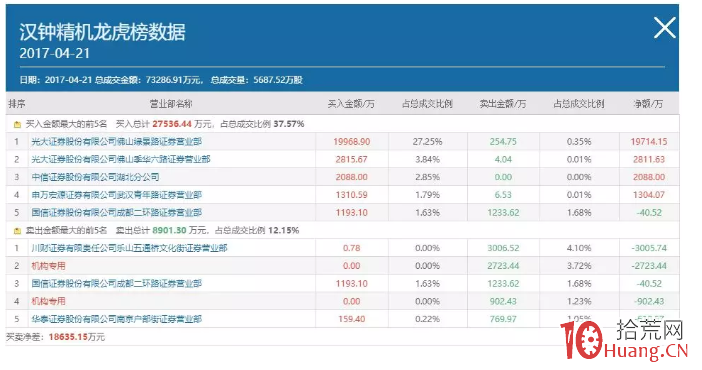Select the 0.35% ratio cell

[579, 142]
